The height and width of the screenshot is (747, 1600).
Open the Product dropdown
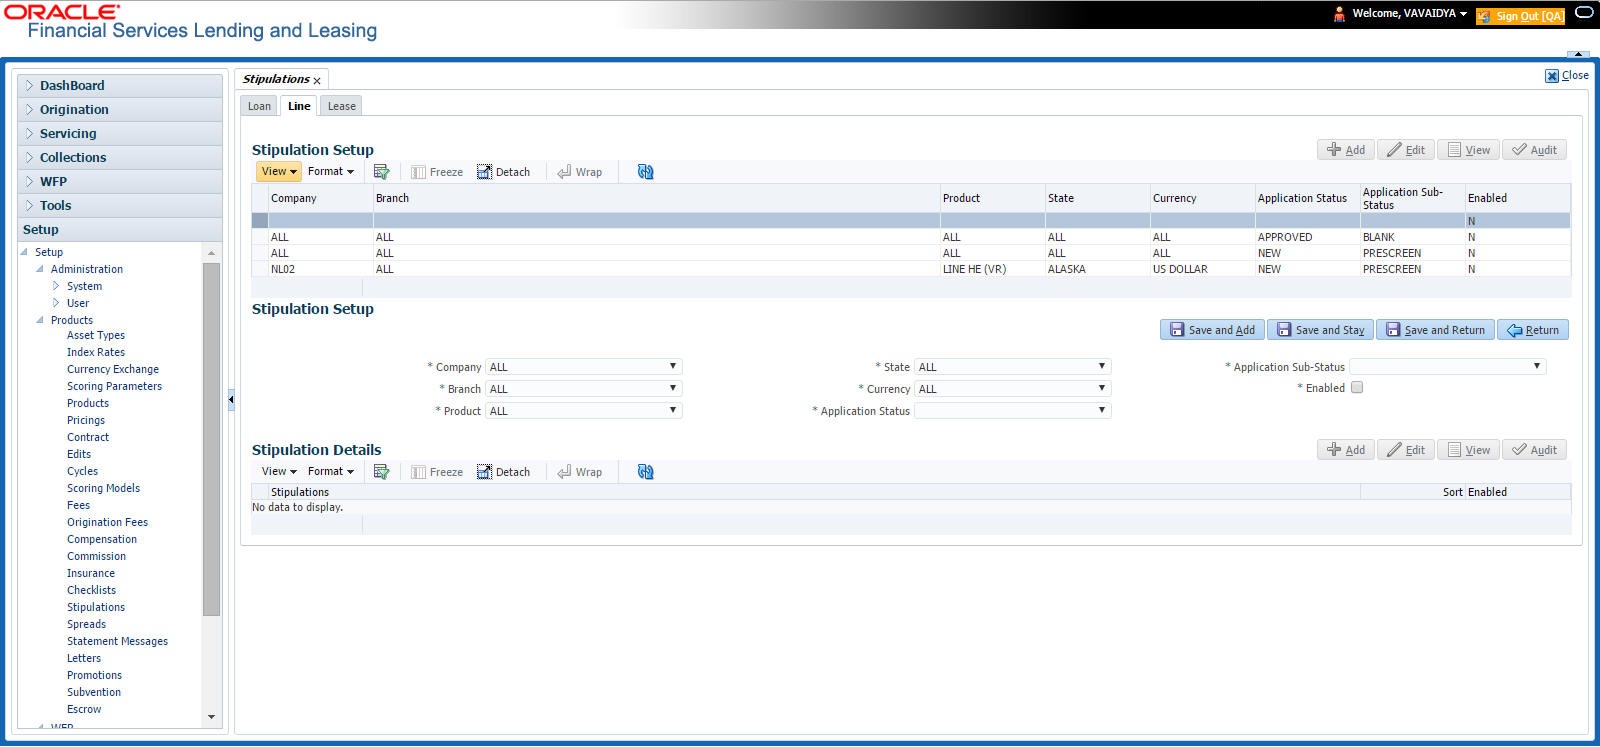pyautogui.click(x=583, y=411)
